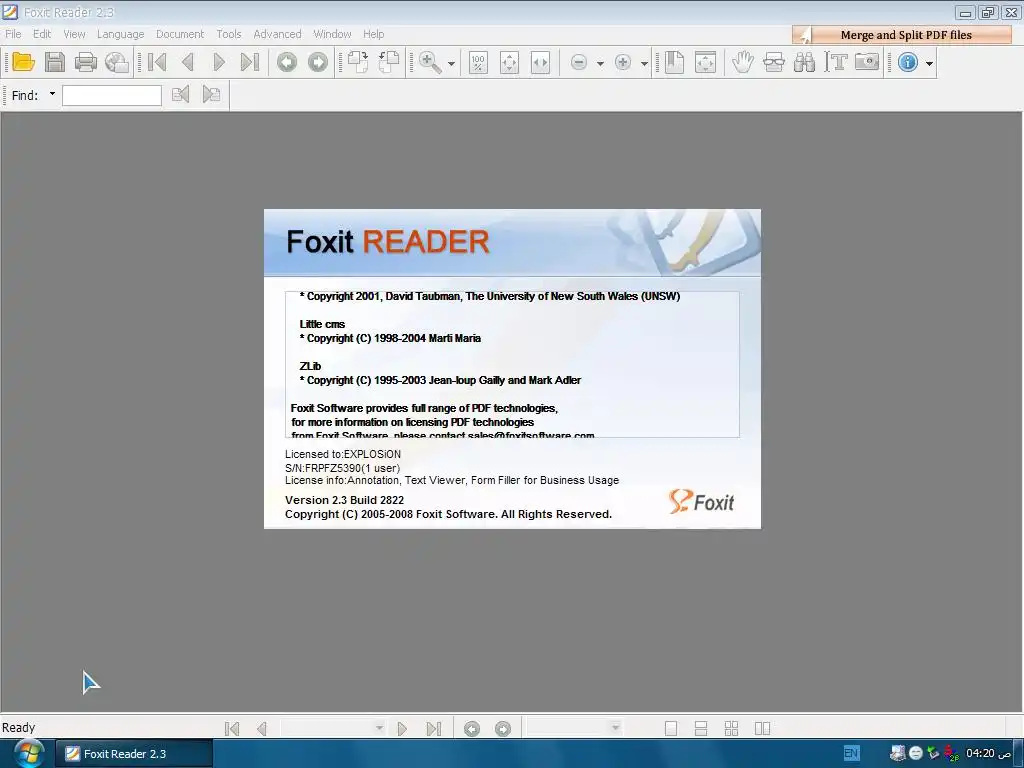The width and height of the screenshot is (1024, 768).
Task: Open status bar page number combo box
Action: (333, 728)
